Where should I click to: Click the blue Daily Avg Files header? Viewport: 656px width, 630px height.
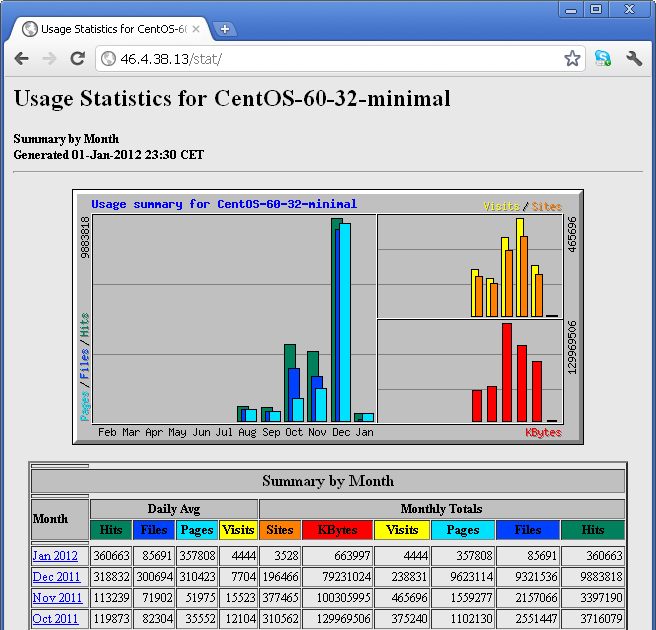tap(154, 530)
